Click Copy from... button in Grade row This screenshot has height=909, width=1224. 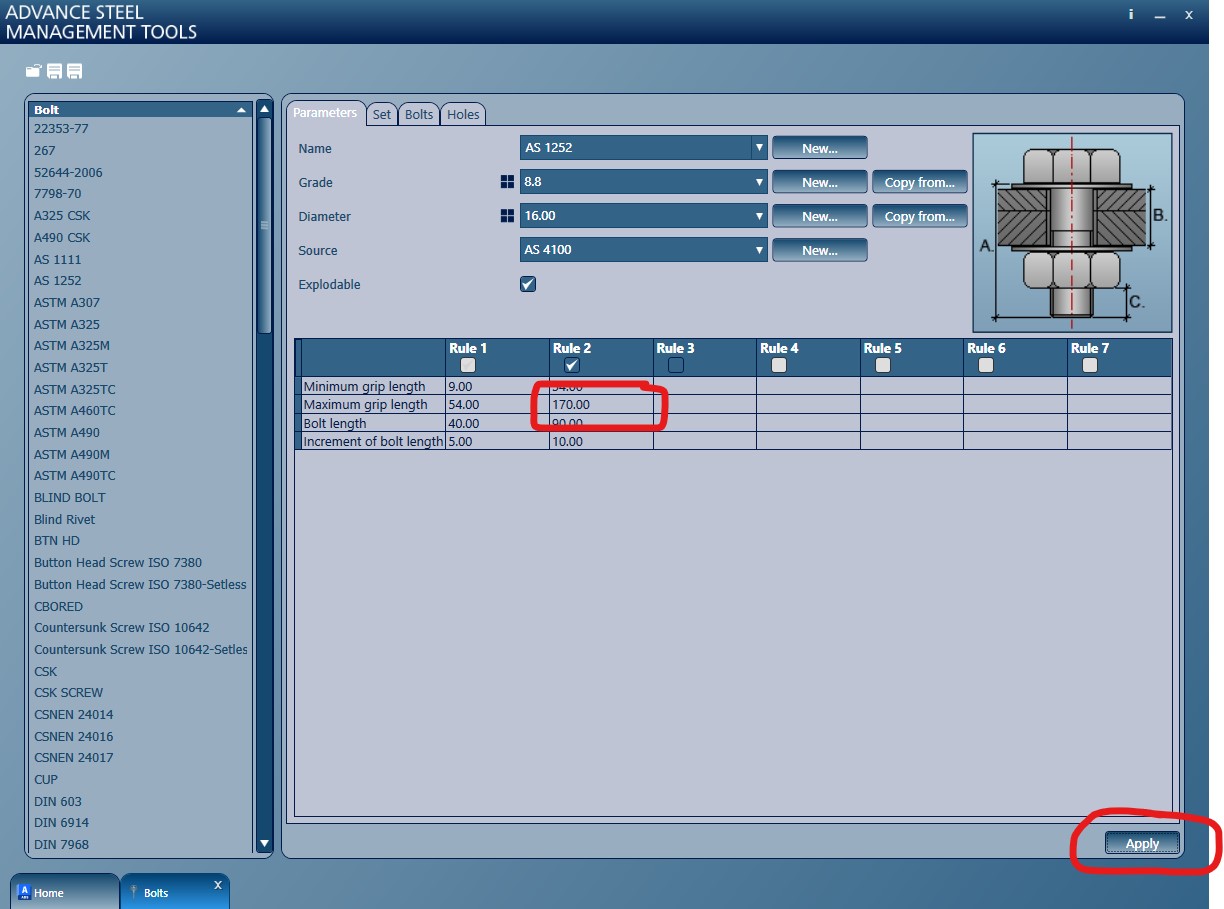tap(920, 182)
